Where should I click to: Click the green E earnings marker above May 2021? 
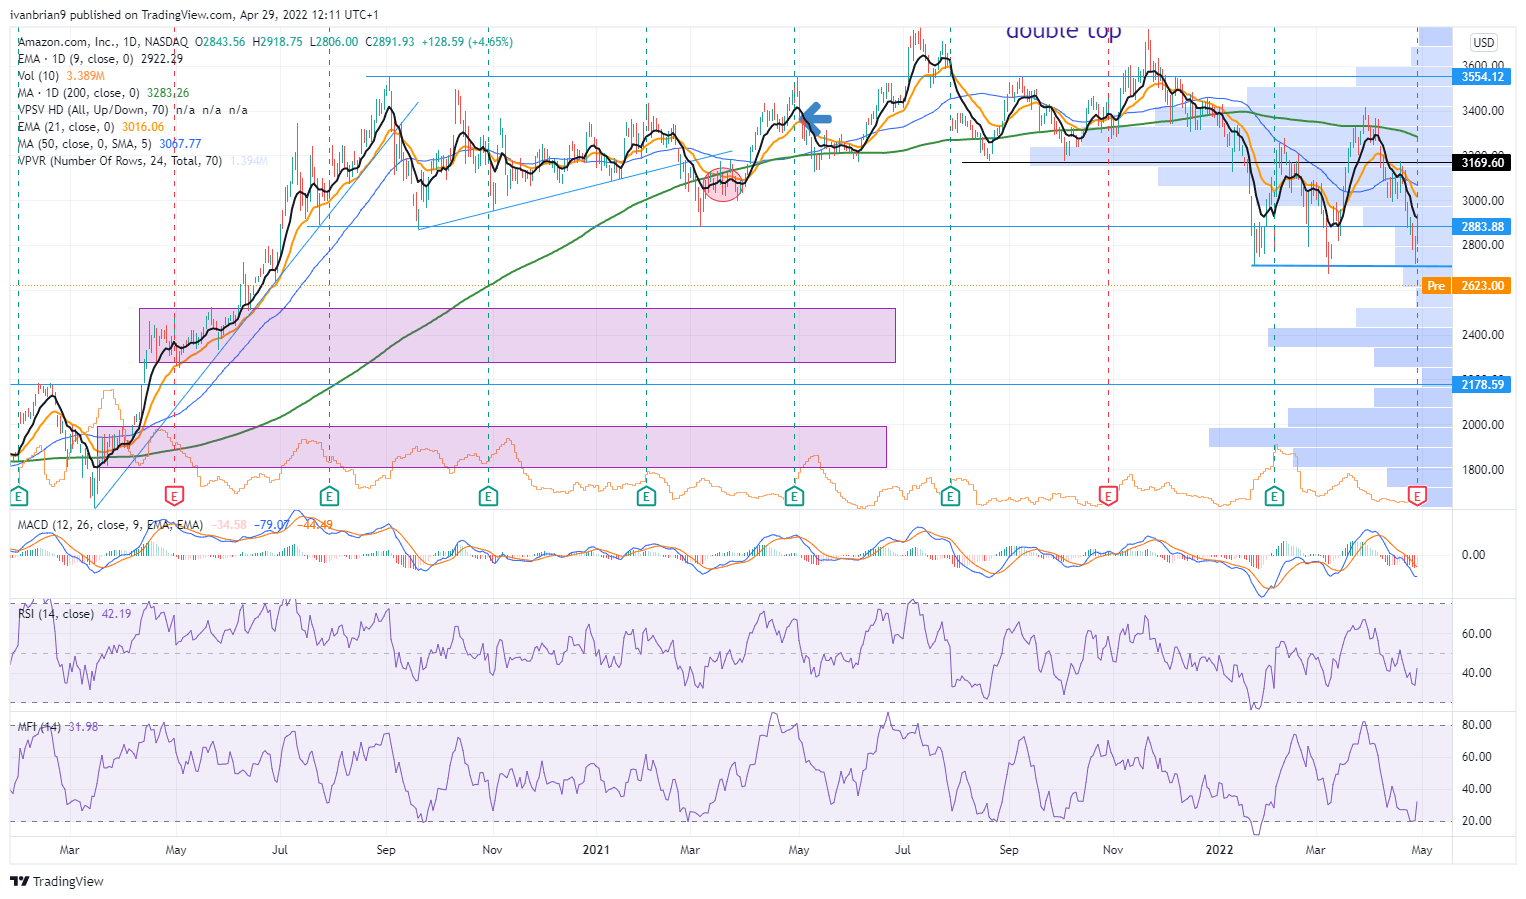pos(794,496)
